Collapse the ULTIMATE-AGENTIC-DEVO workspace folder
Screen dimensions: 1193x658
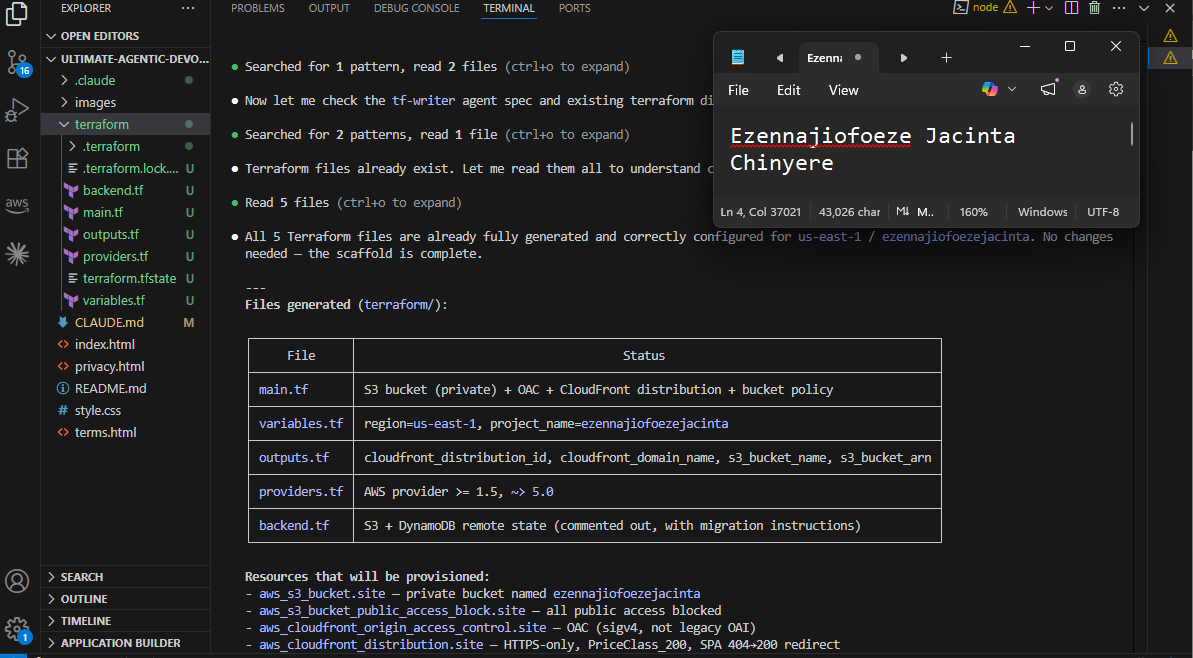click(52, 59)
